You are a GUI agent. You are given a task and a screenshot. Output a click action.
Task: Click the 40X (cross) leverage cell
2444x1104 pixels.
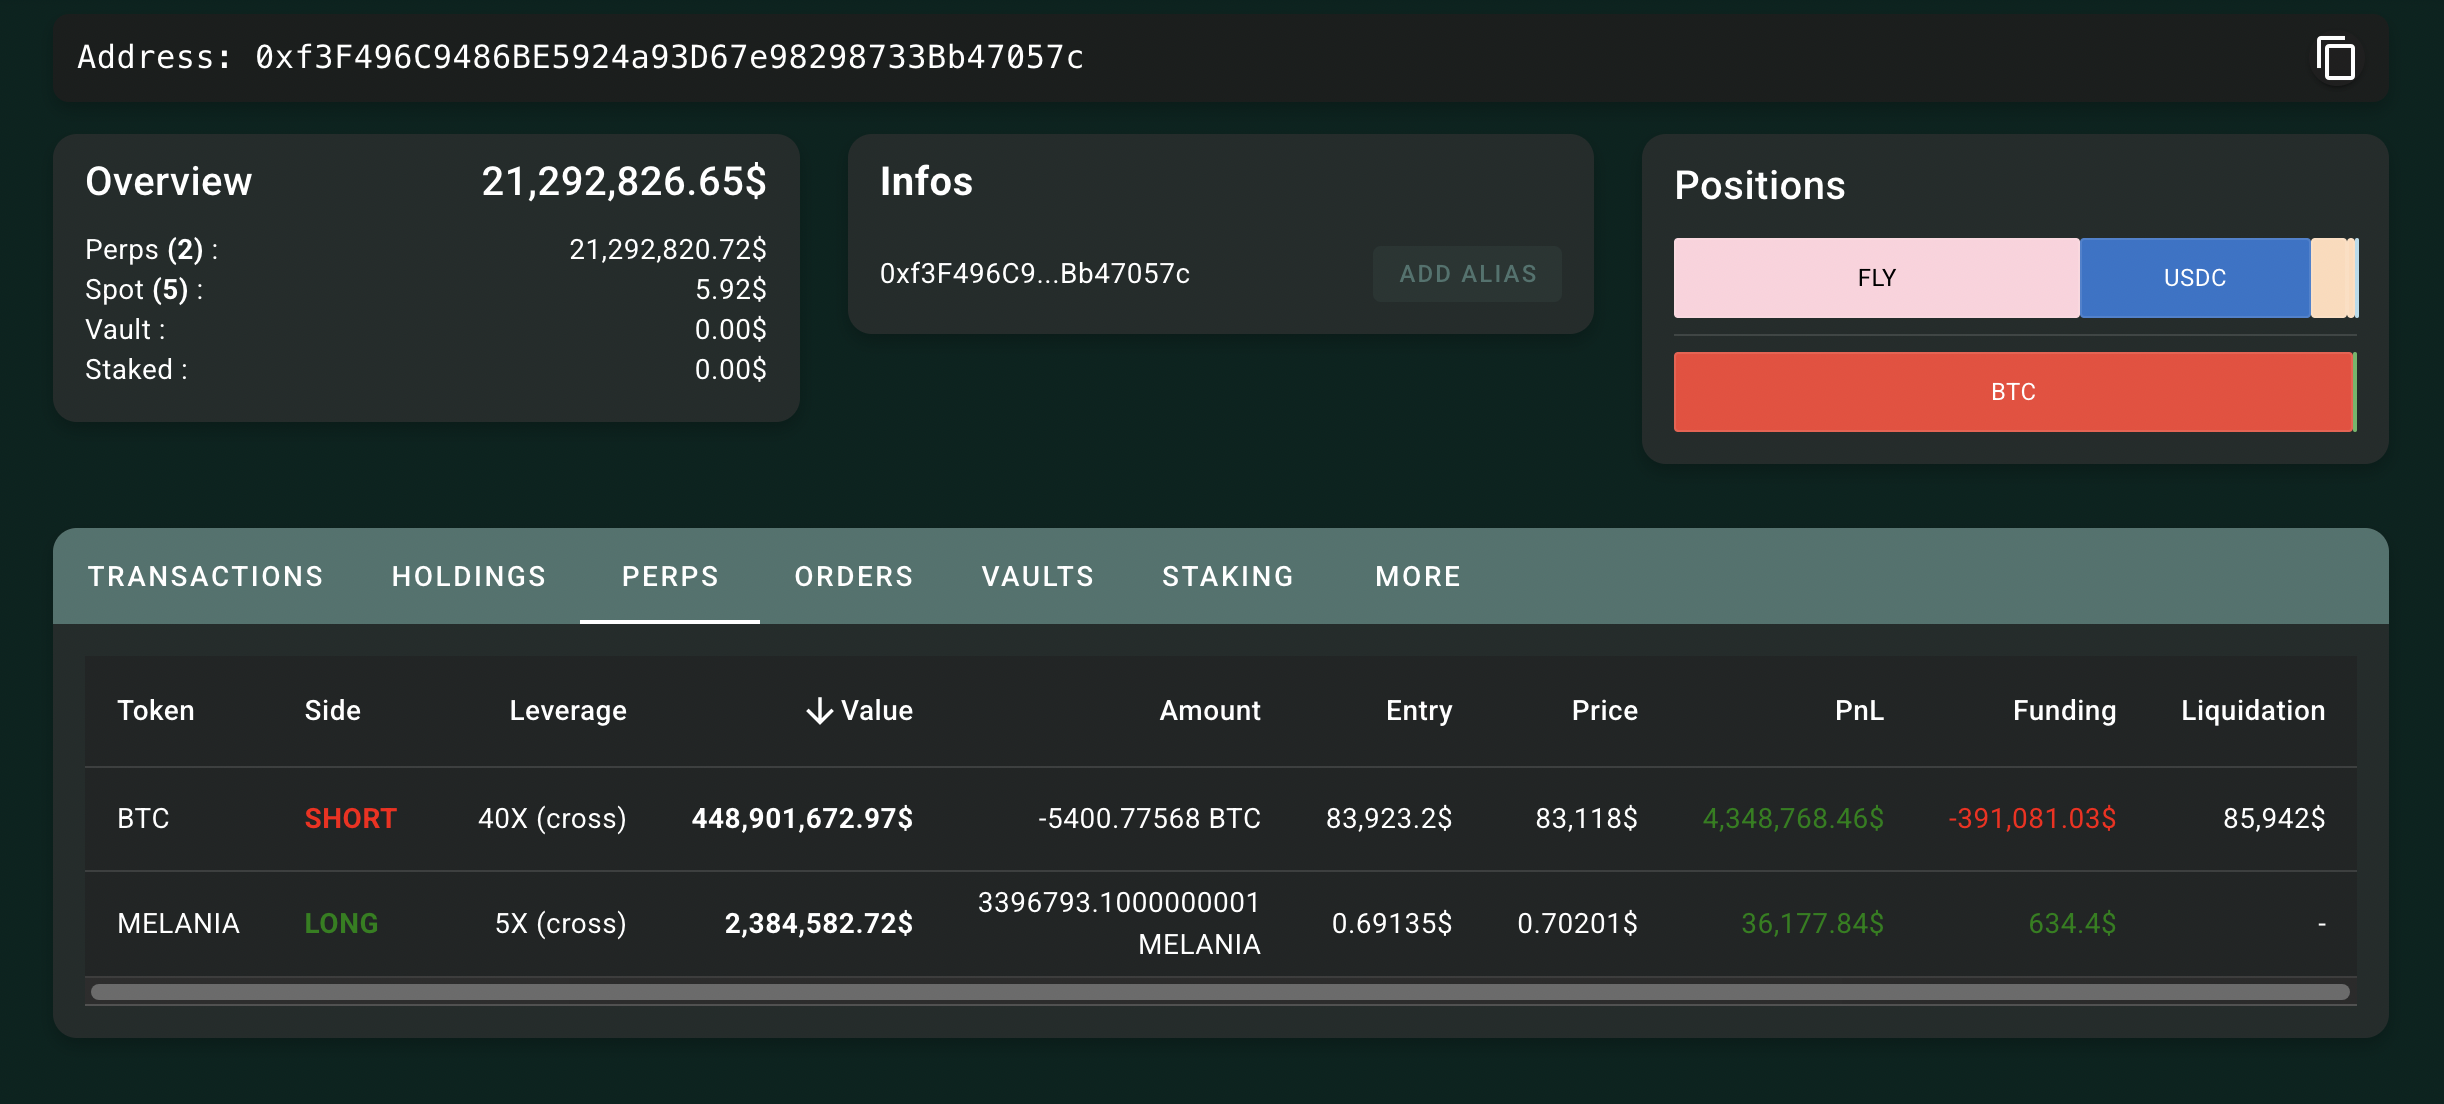(x=552, y=819)
